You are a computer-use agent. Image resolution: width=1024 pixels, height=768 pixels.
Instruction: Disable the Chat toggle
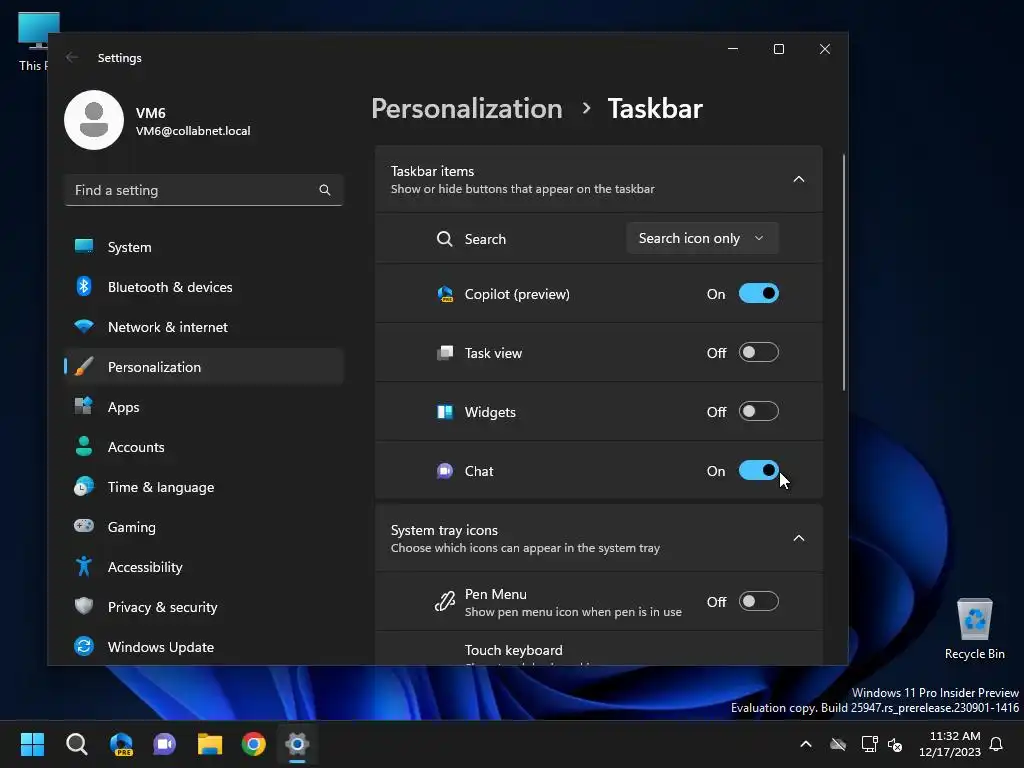(759, 470)
